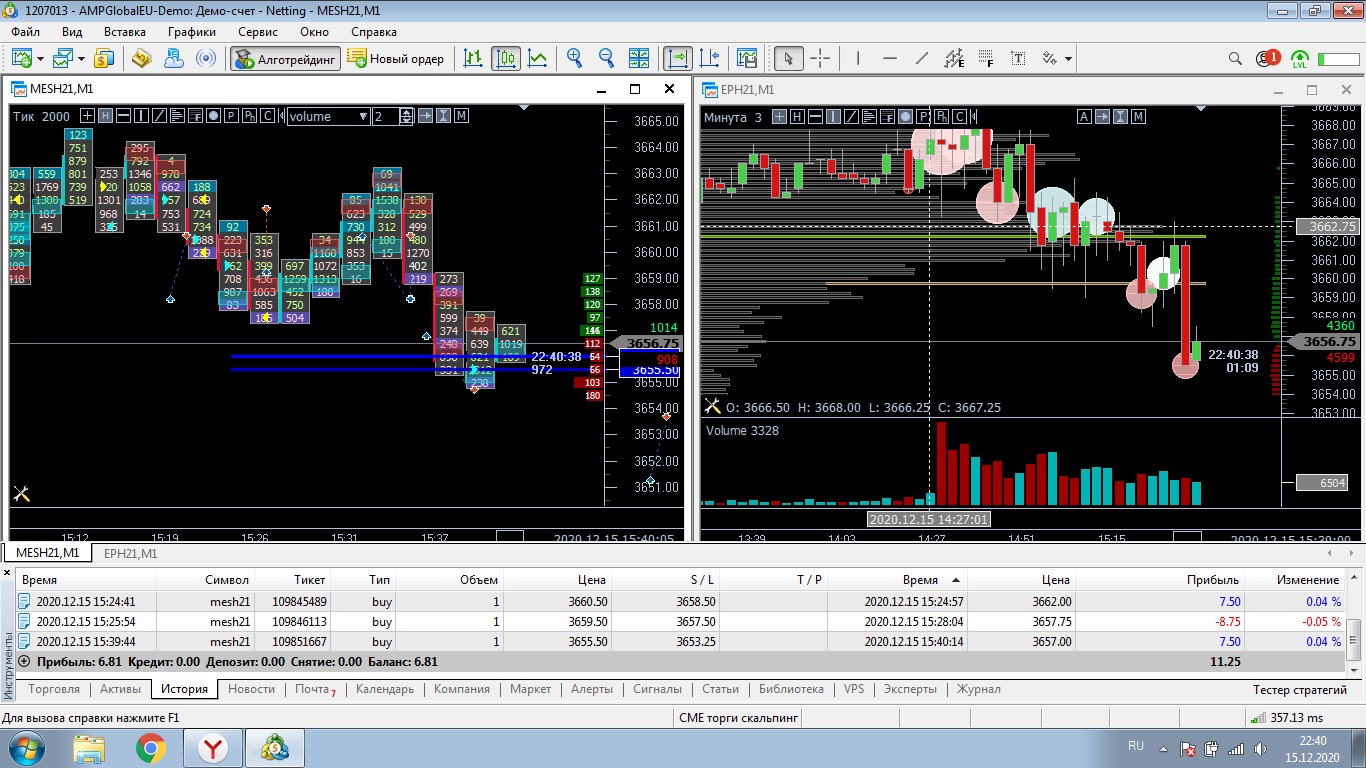The width and height of the screenshot is (1366, 768).
Task: Select history row with ticket 109846113
Action: (680, 621)
